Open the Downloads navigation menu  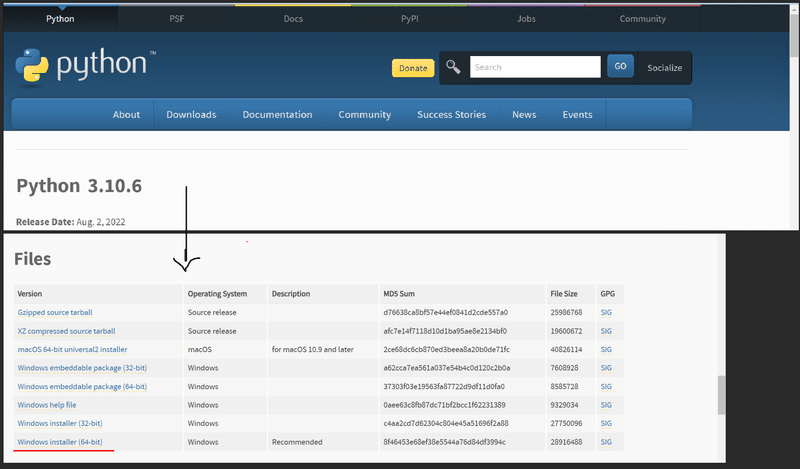tap(191, 115)
